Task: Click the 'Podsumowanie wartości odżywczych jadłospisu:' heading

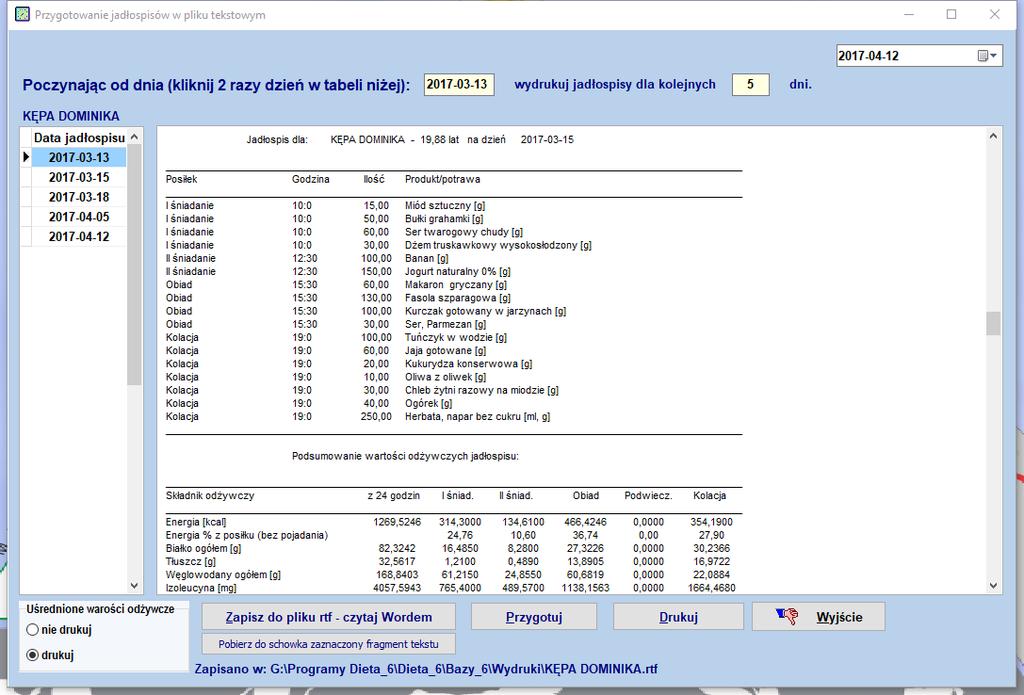Action: point(405,456)
